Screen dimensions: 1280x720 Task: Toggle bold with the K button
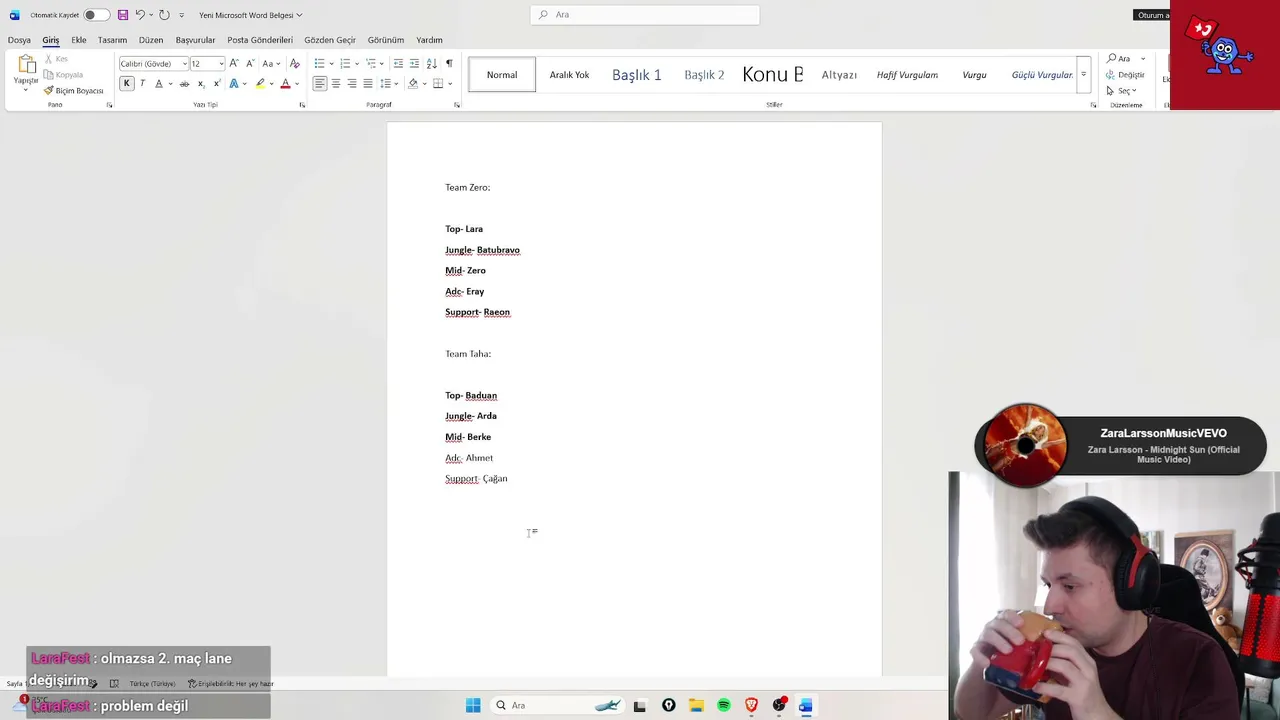point(126,84)
